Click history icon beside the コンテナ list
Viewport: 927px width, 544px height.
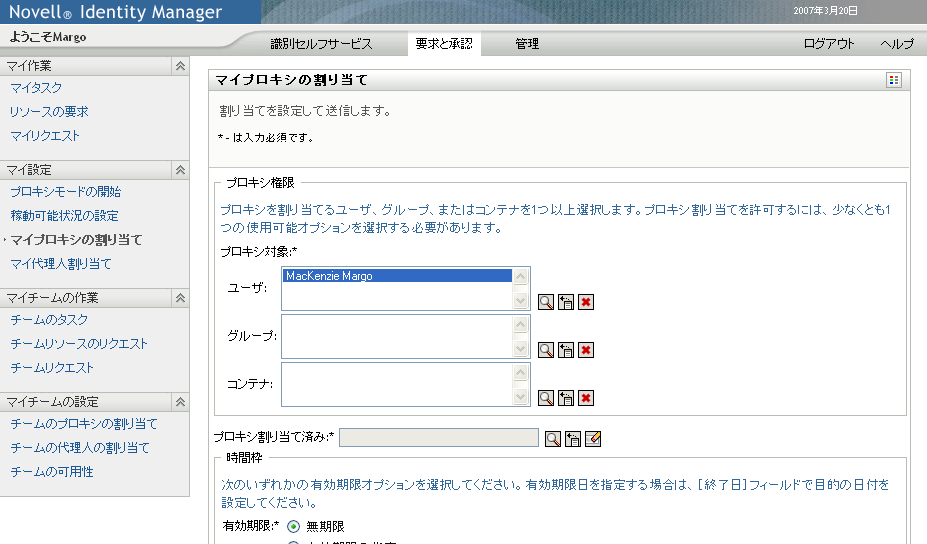(566, 398)
